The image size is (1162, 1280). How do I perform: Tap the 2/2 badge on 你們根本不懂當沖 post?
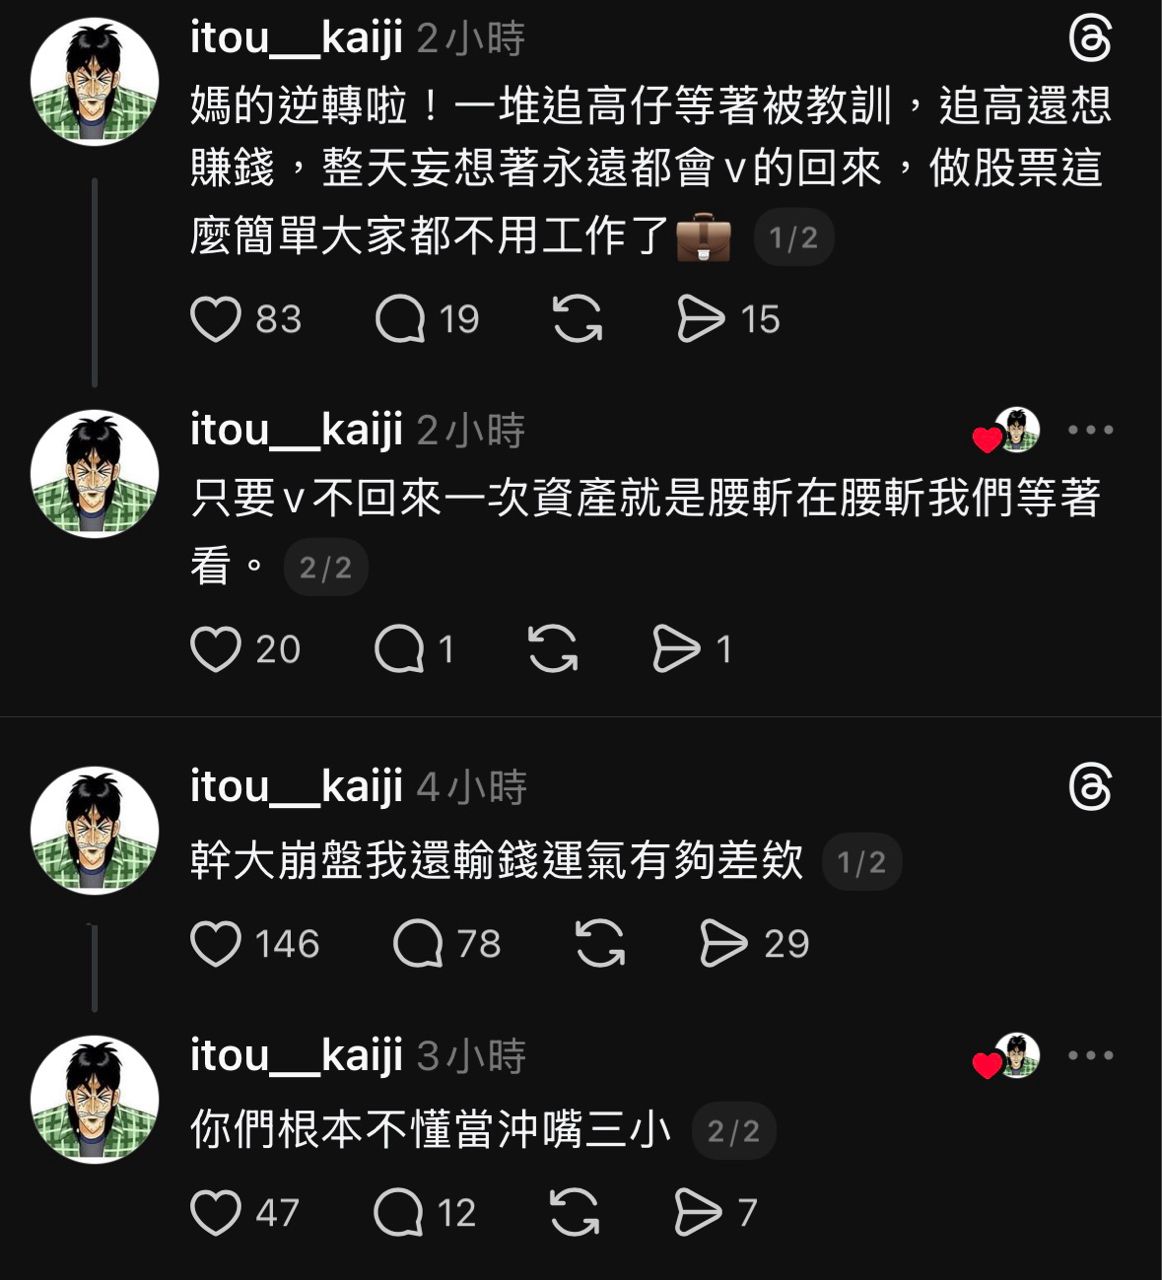pos(733,1131)
